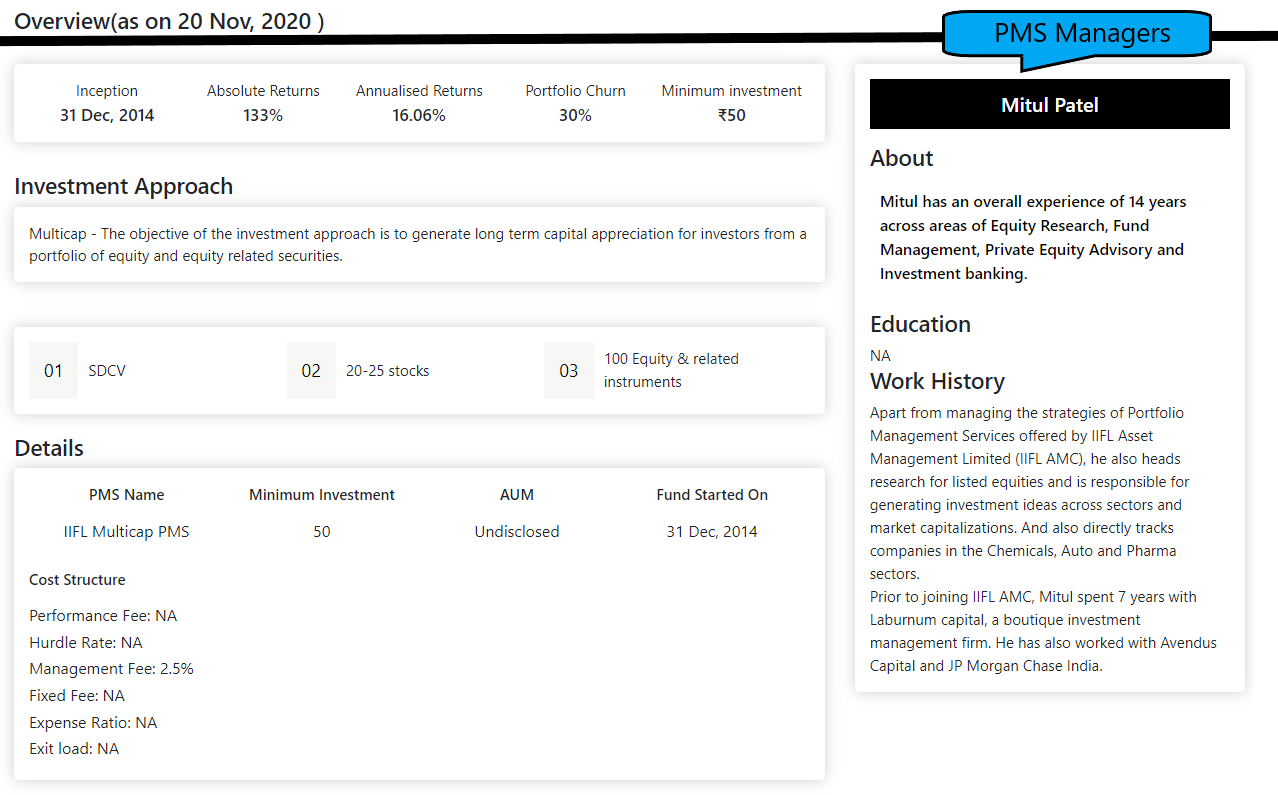Click the Undisclosed AUM value
This screenshot has width=1278, height=795.
517,532
